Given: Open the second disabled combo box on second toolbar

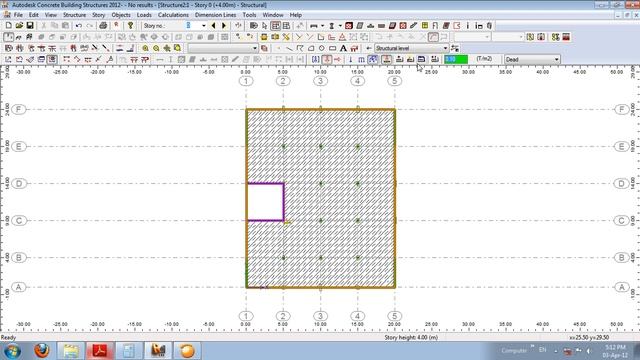Looking at the screenshot, I should click(x=507, y=37).
